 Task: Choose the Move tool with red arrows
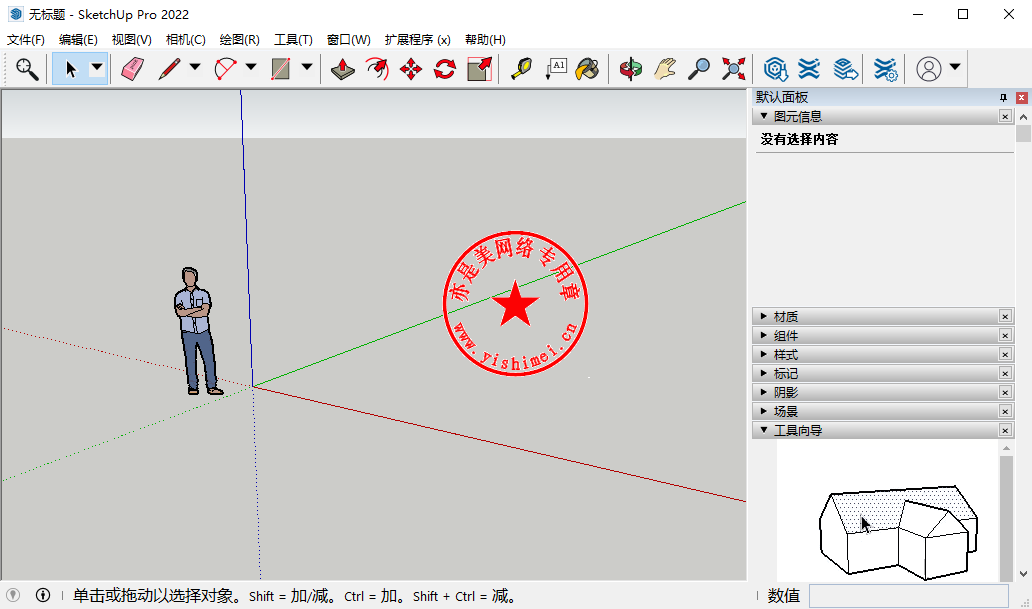click(x=411, y=68)
